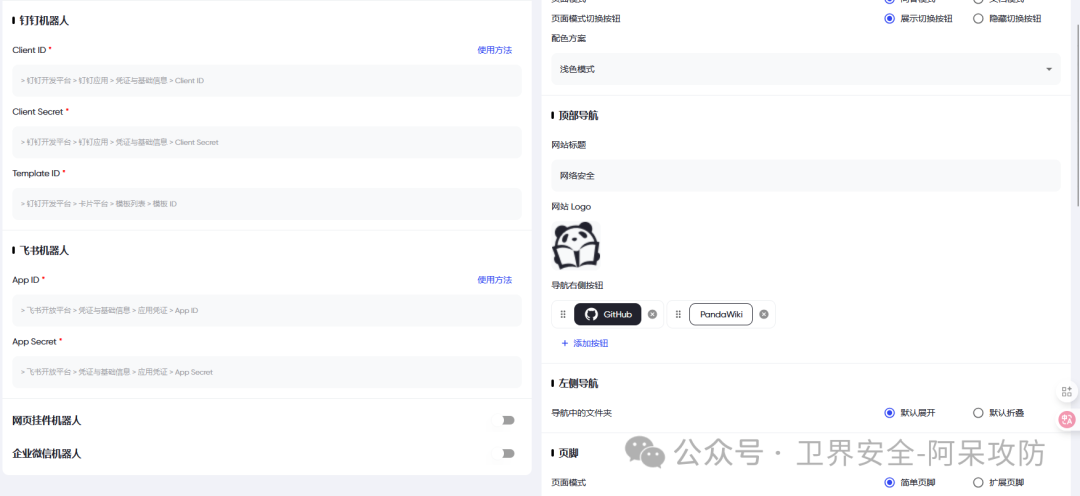This screenshot has width=1080, height=496.
Task: Click the 网站 Logo label
Action: coord(571,207)
